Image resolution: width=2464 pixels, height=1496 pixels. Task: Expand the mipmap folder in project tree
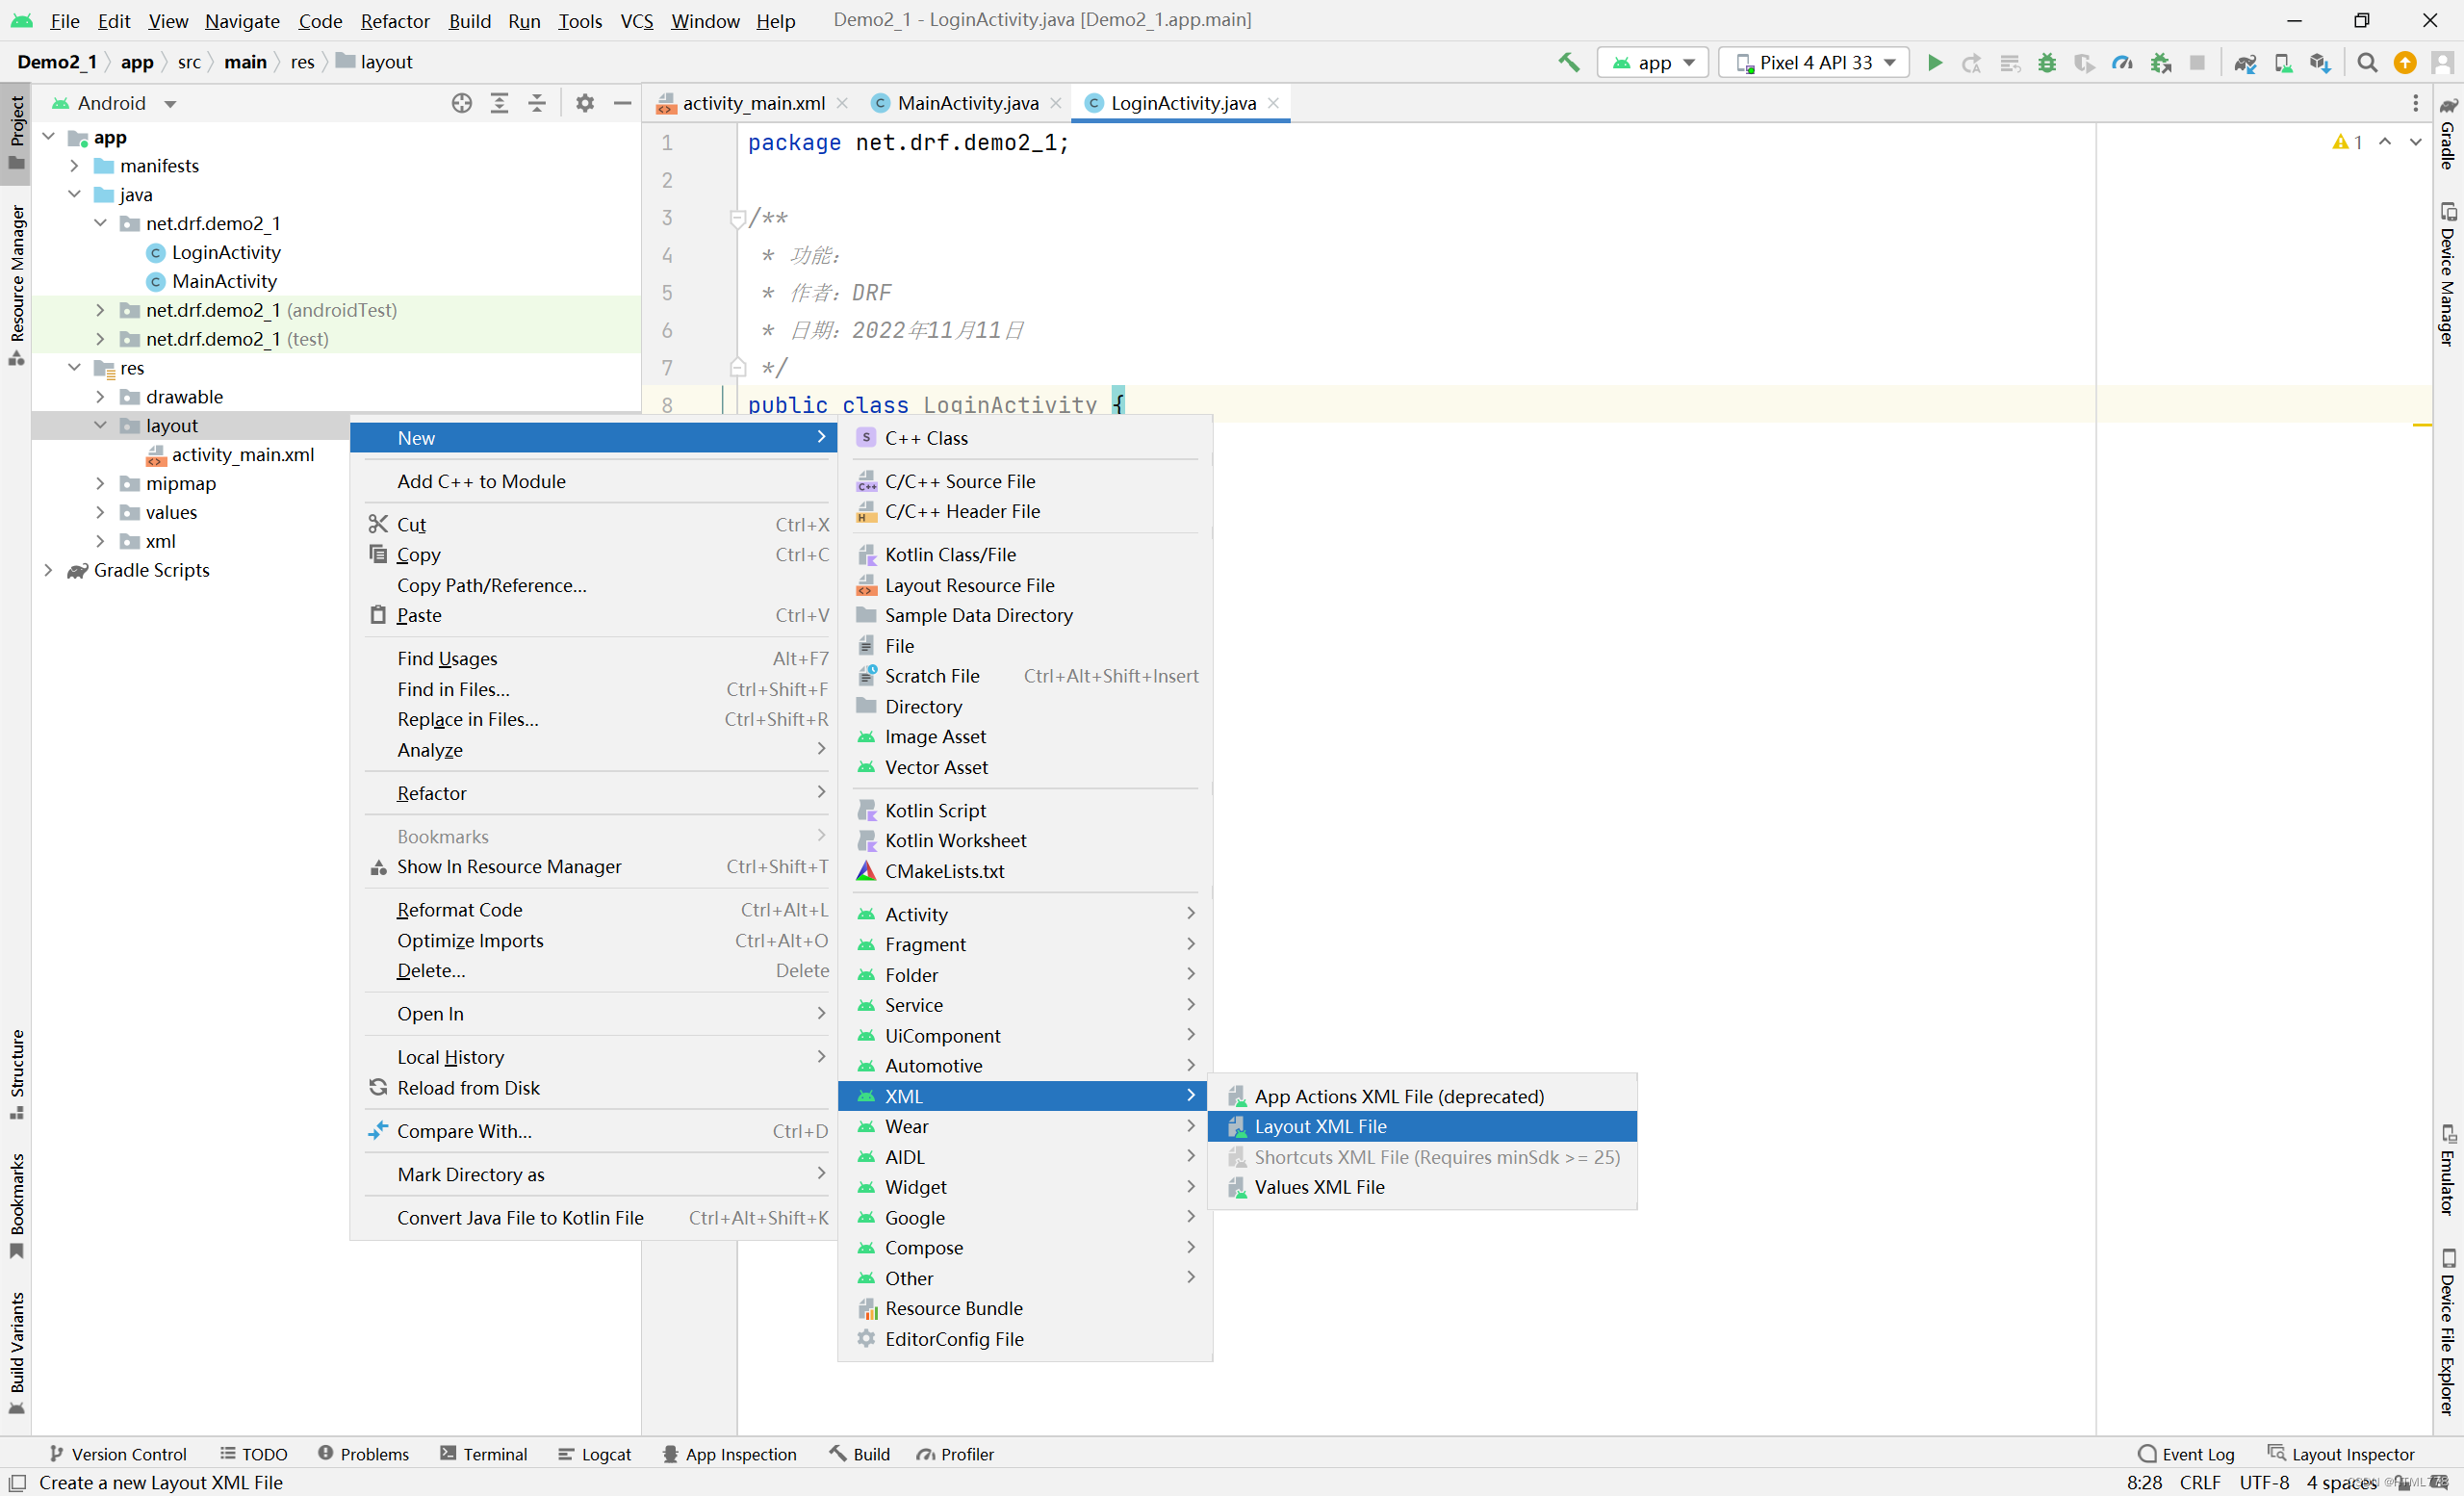pos(100,483)
